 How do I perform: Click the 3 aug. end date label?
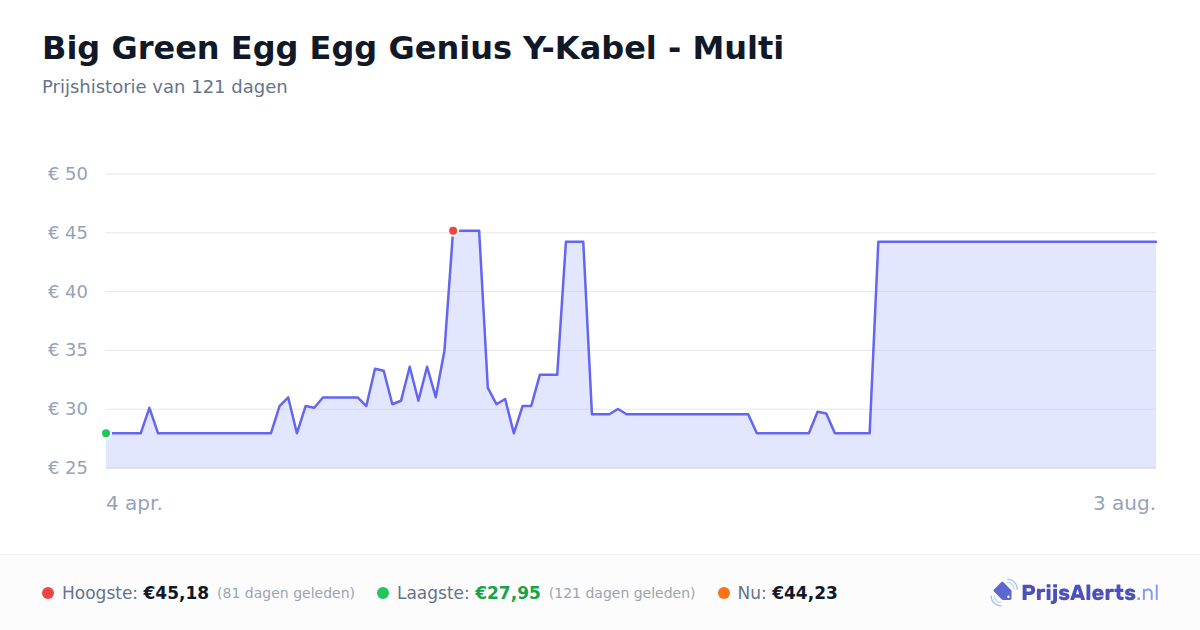tap(1124, 503)
